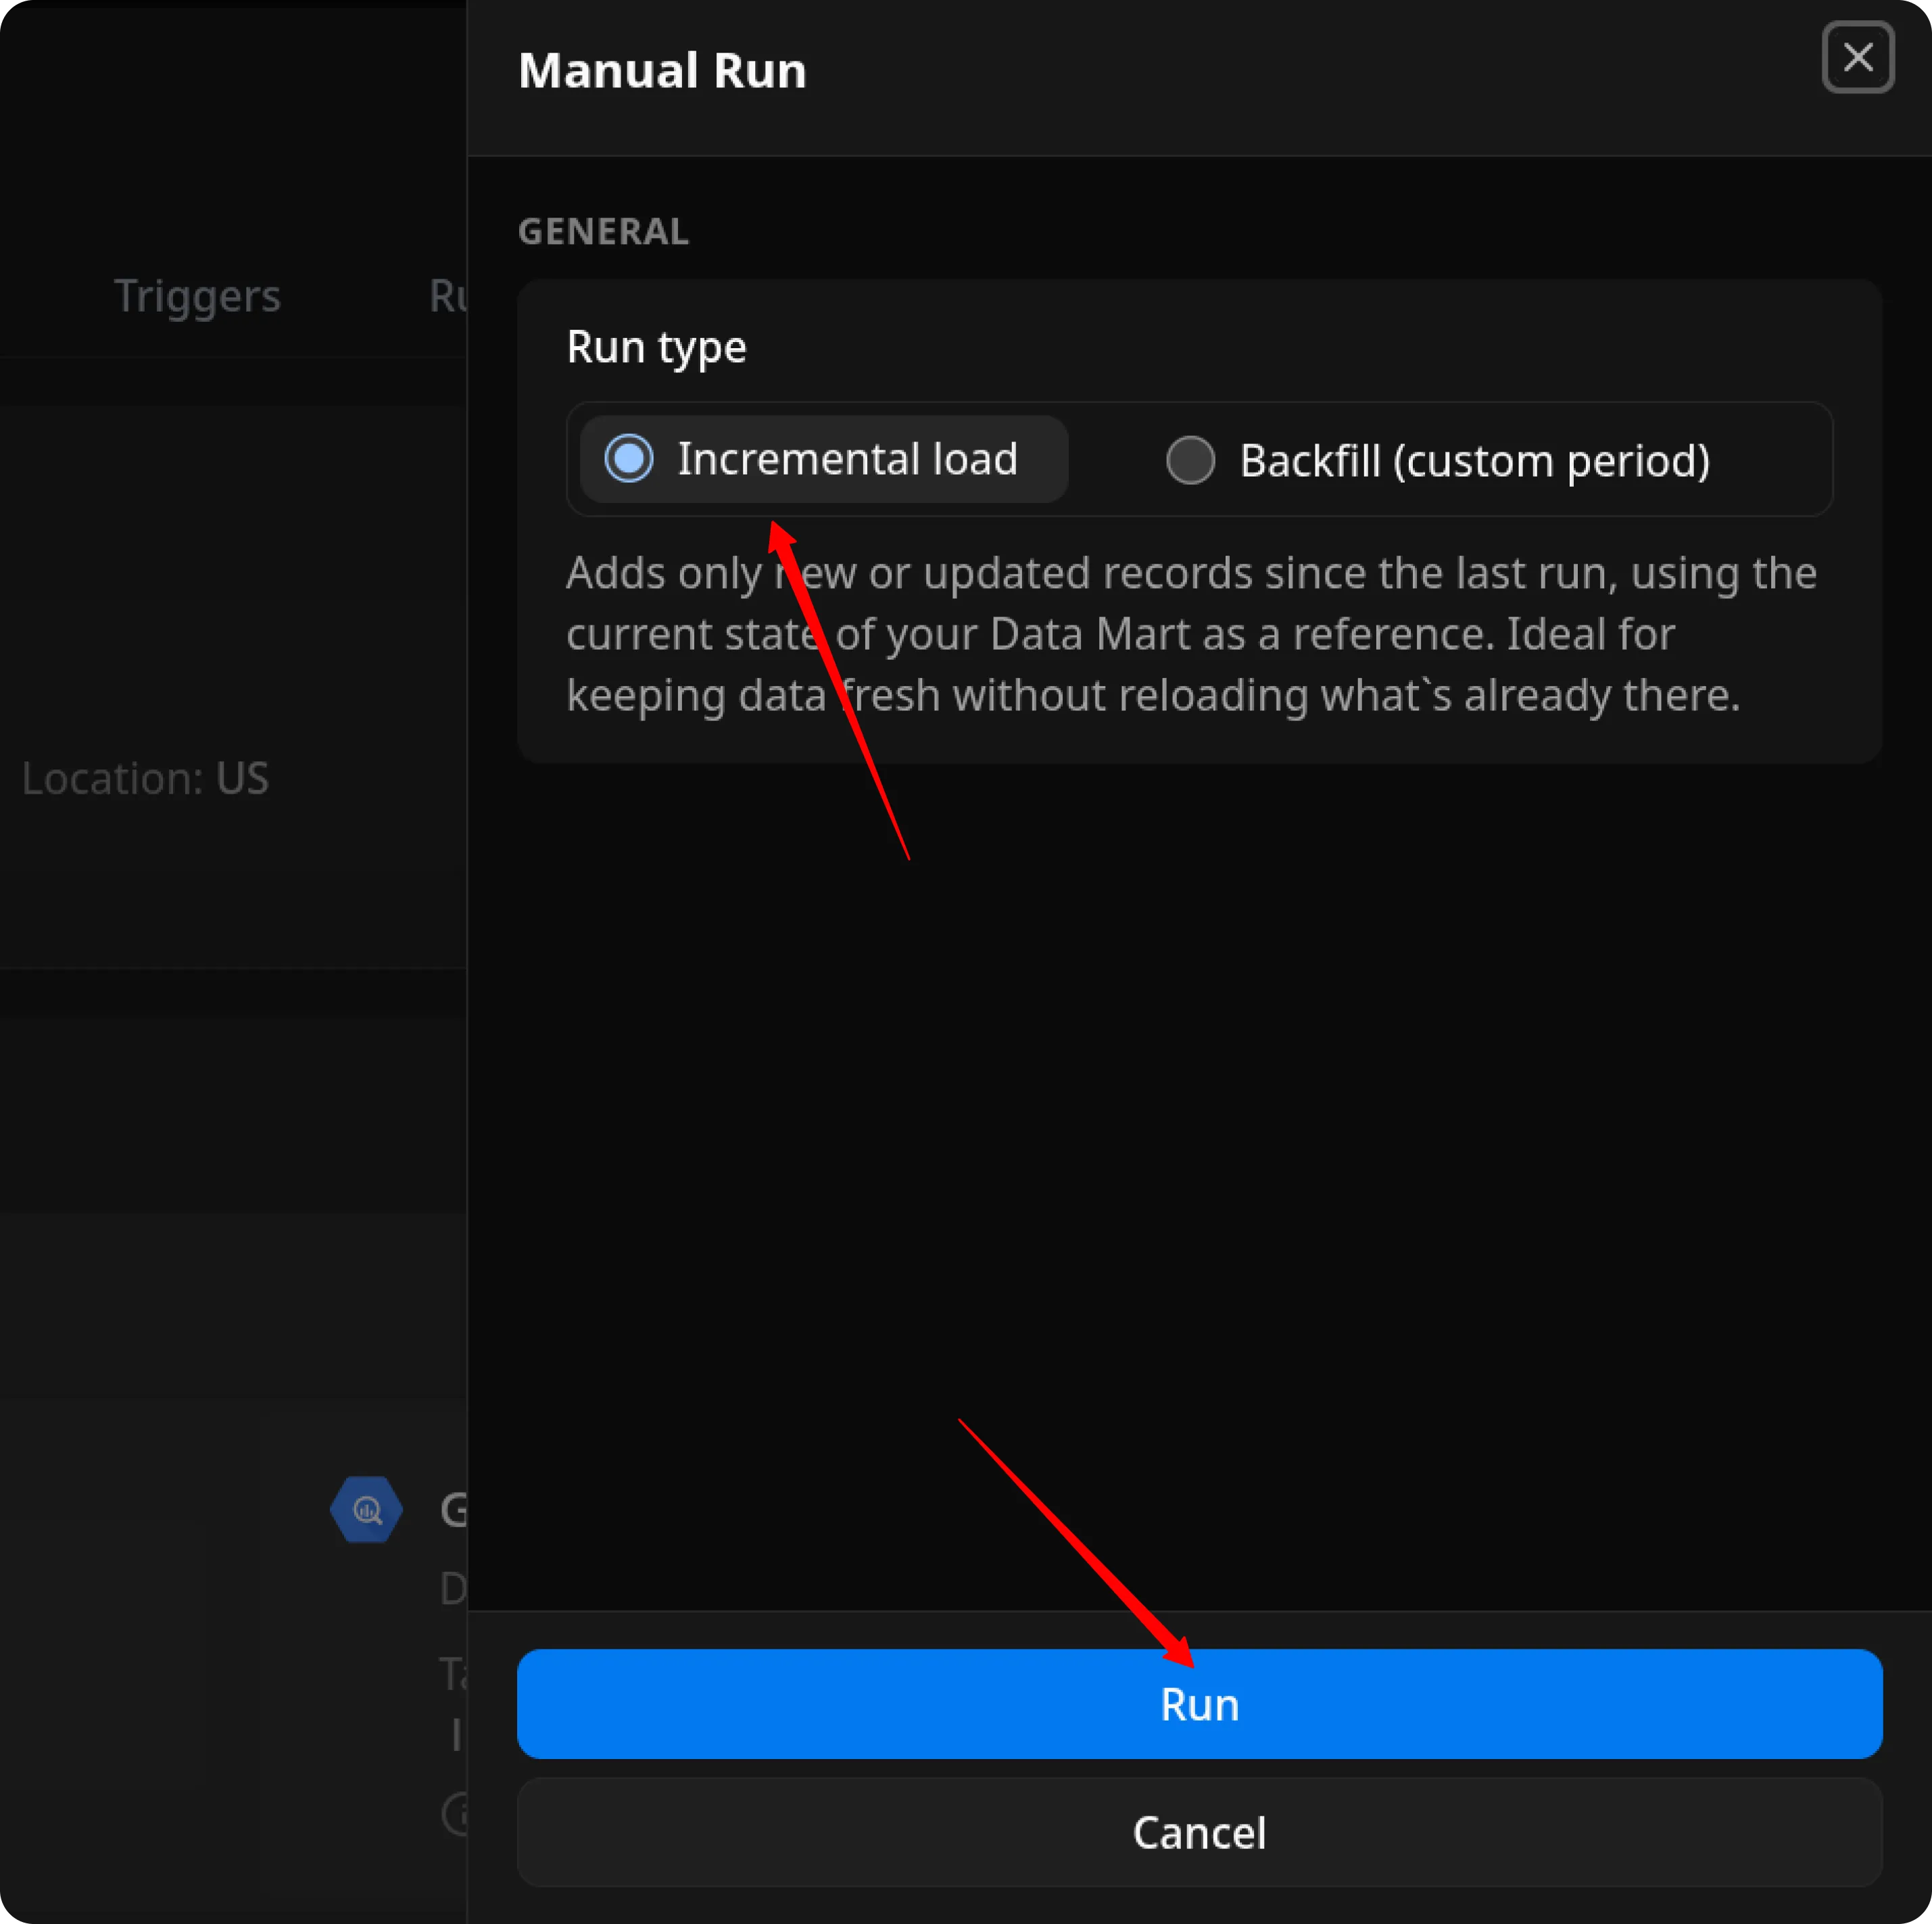Click the 'Incremental load' option label
This screenshot has height=1924, width=1932.
tap(847, 459)
